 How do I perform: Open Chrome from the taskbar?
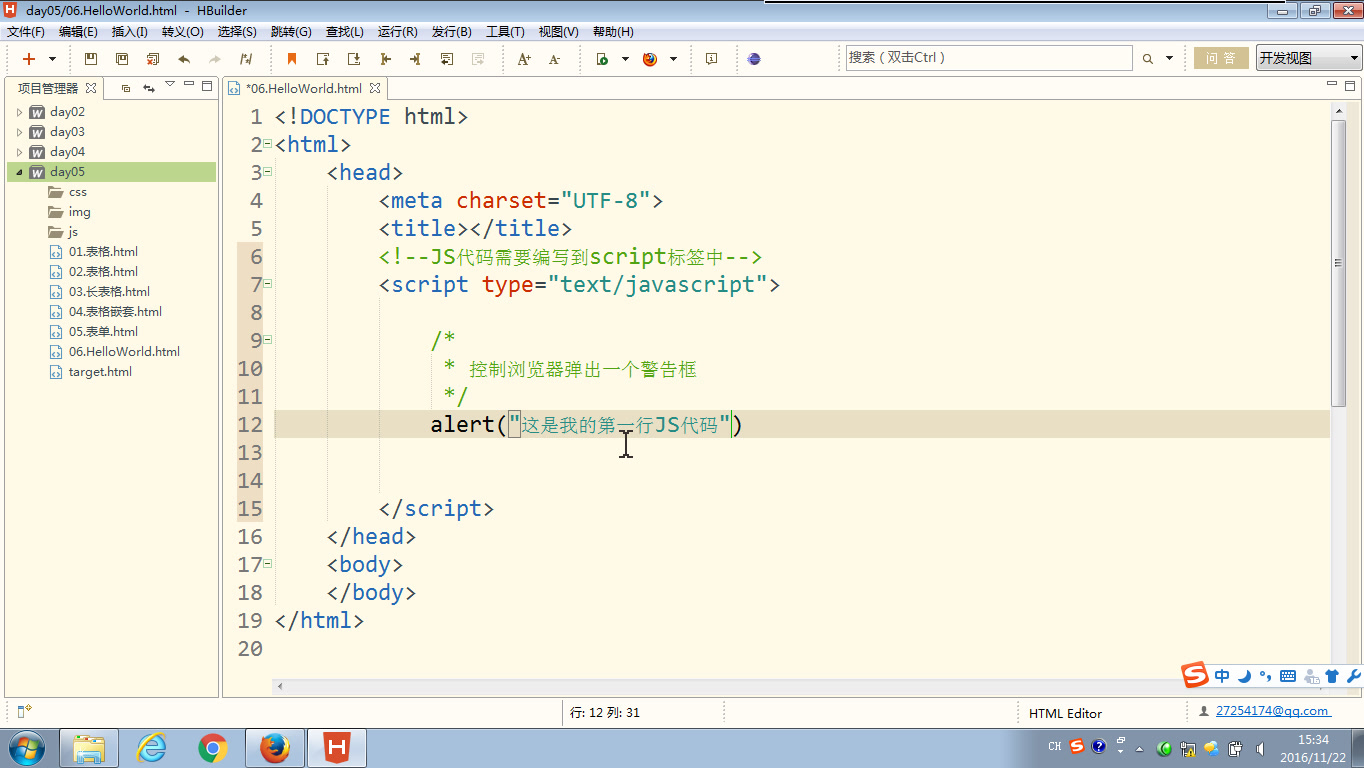[x=212, y=747]
